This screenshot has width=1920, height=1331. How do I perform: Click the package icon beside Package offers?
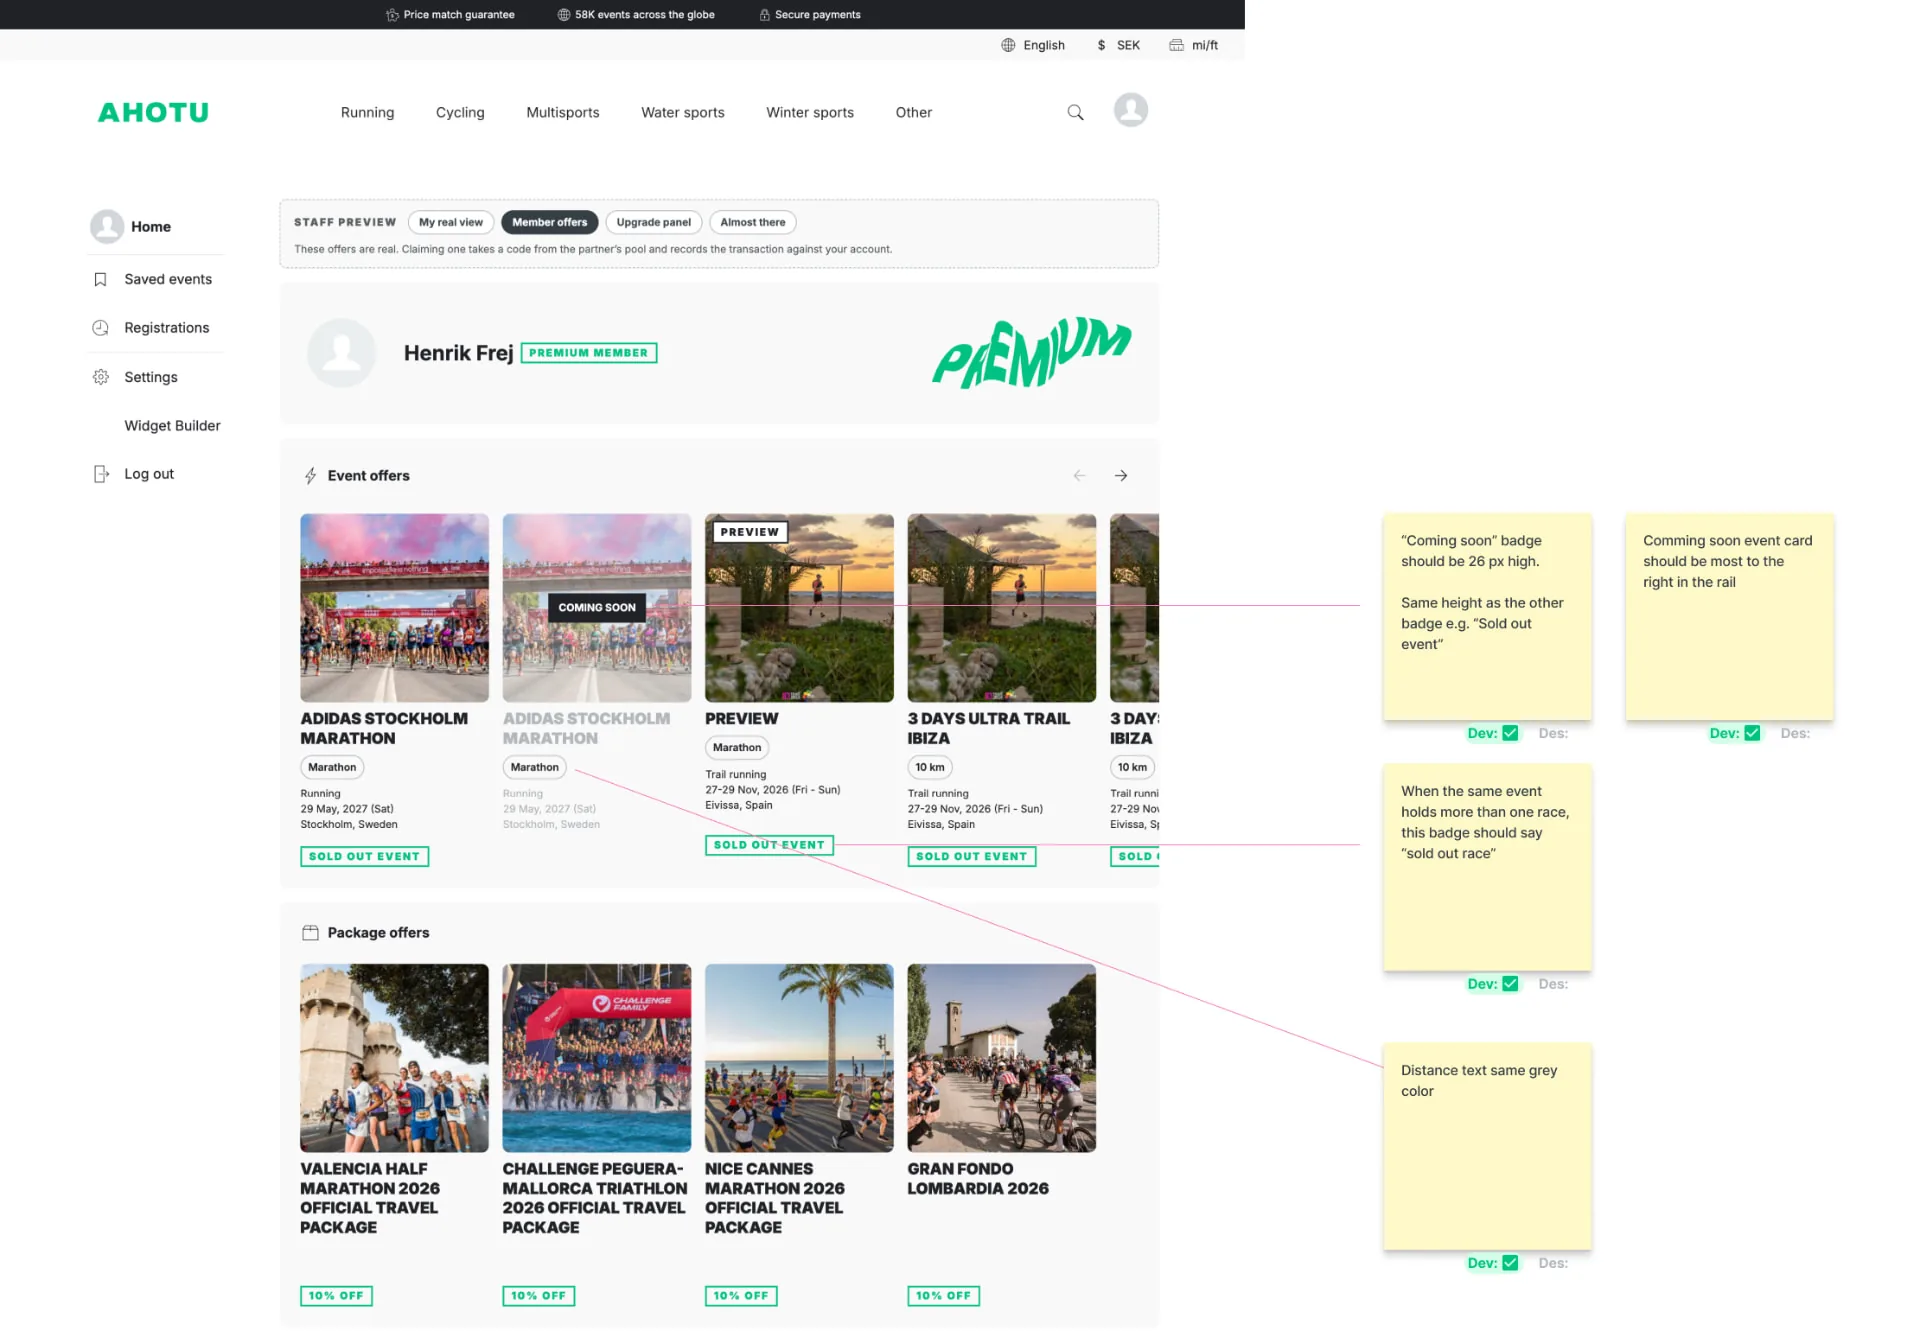pos(310,933)
